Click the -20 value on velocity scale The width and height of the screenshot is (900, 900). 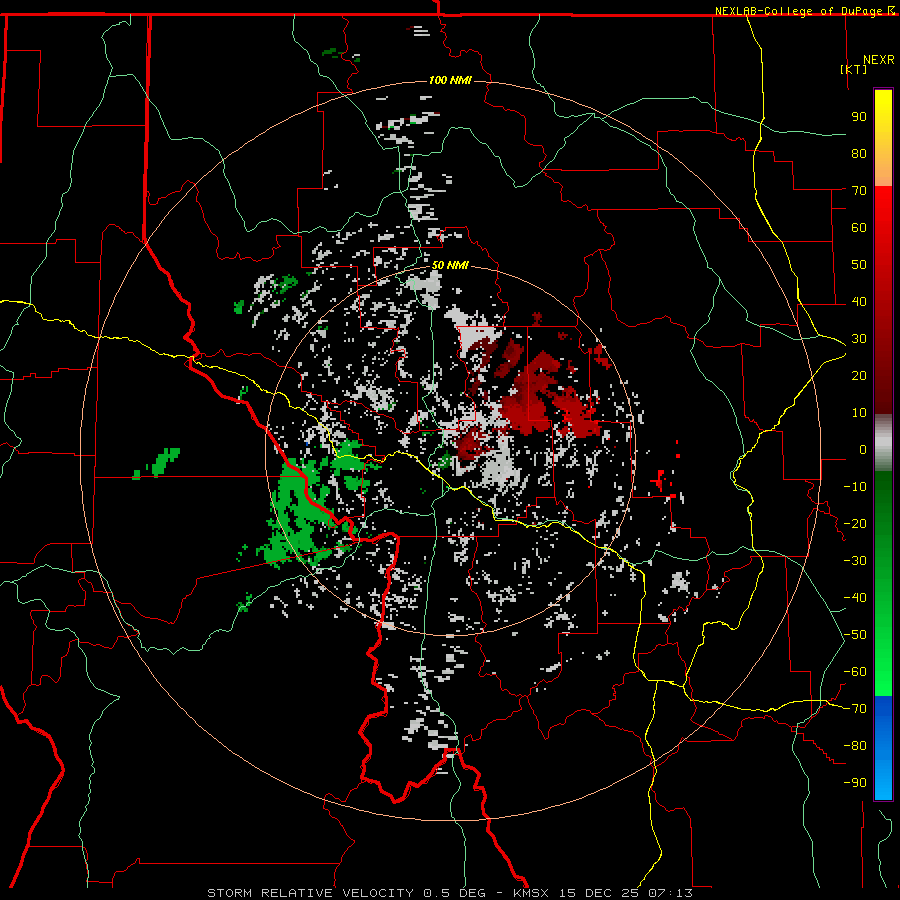coord(855,524)
